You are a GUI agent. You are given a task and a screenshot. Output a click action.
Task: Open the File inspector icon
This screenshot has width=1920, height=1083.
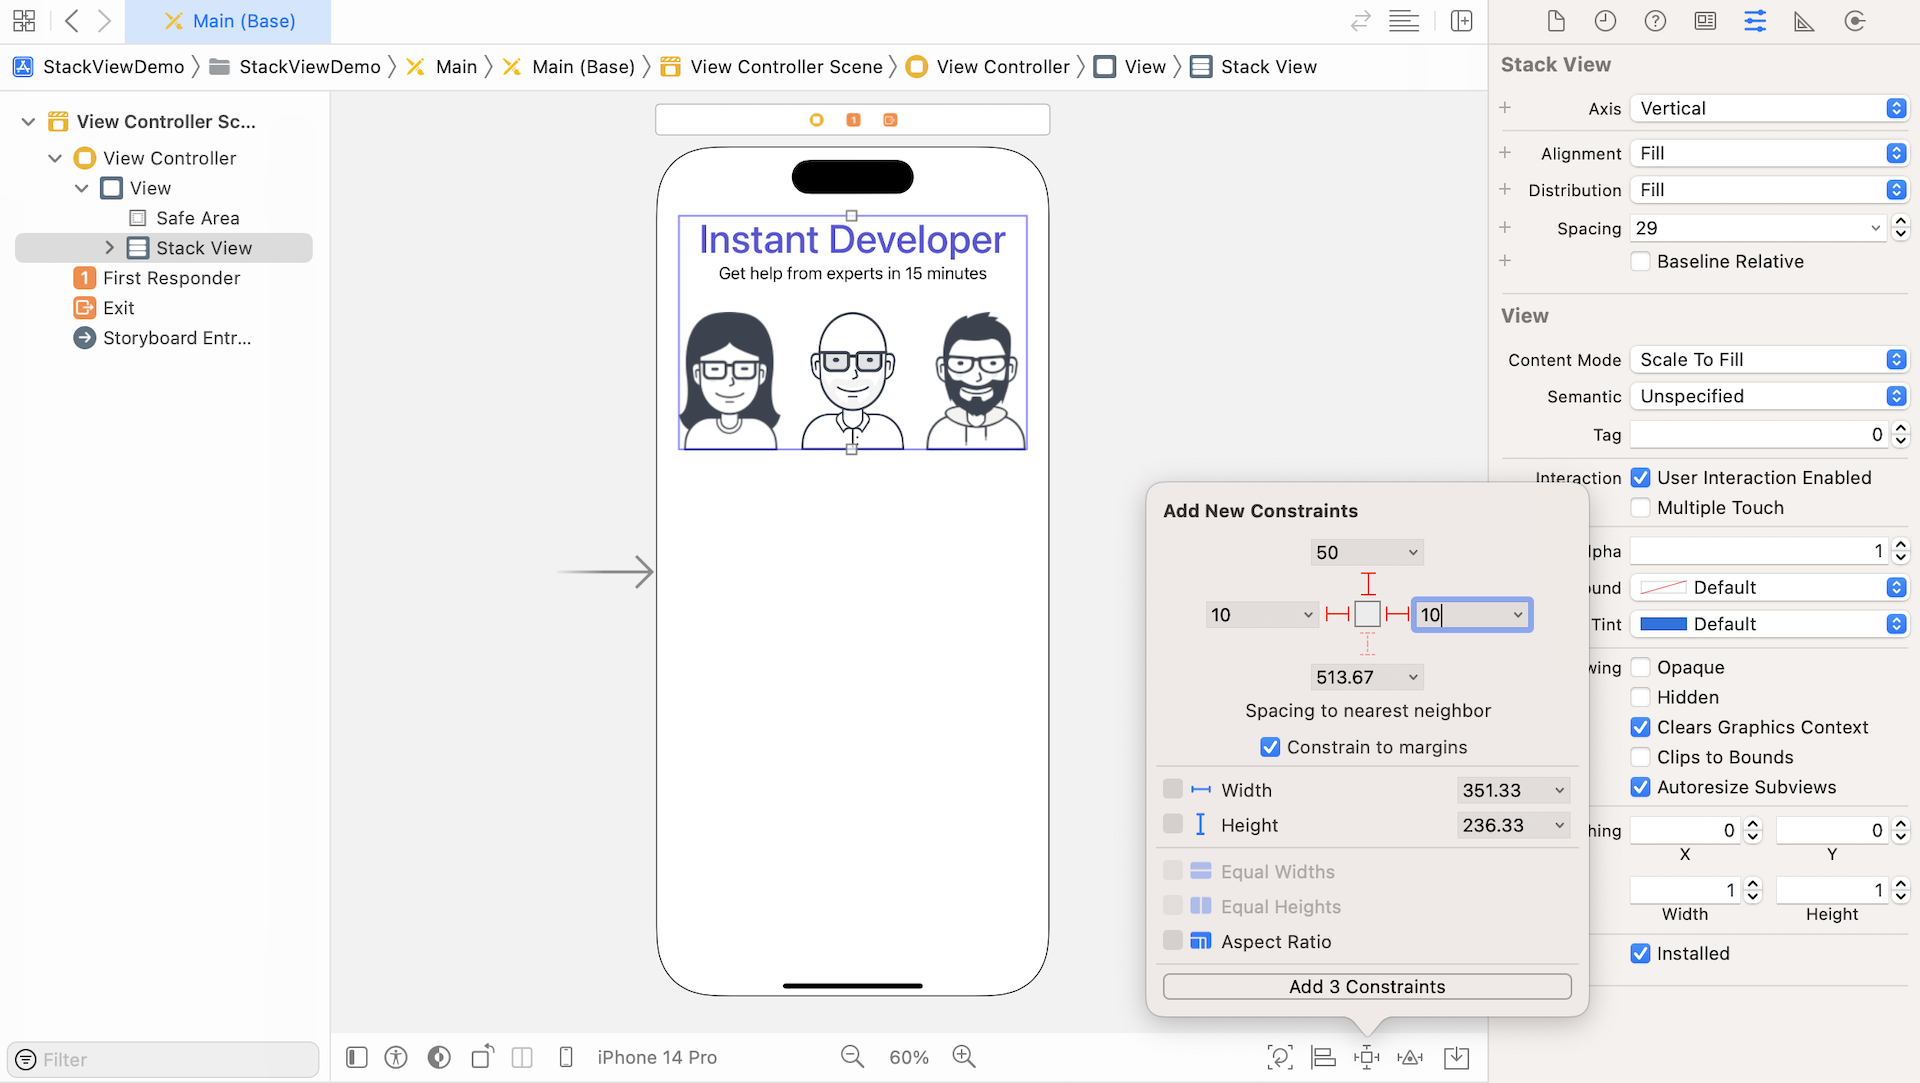1555,21
